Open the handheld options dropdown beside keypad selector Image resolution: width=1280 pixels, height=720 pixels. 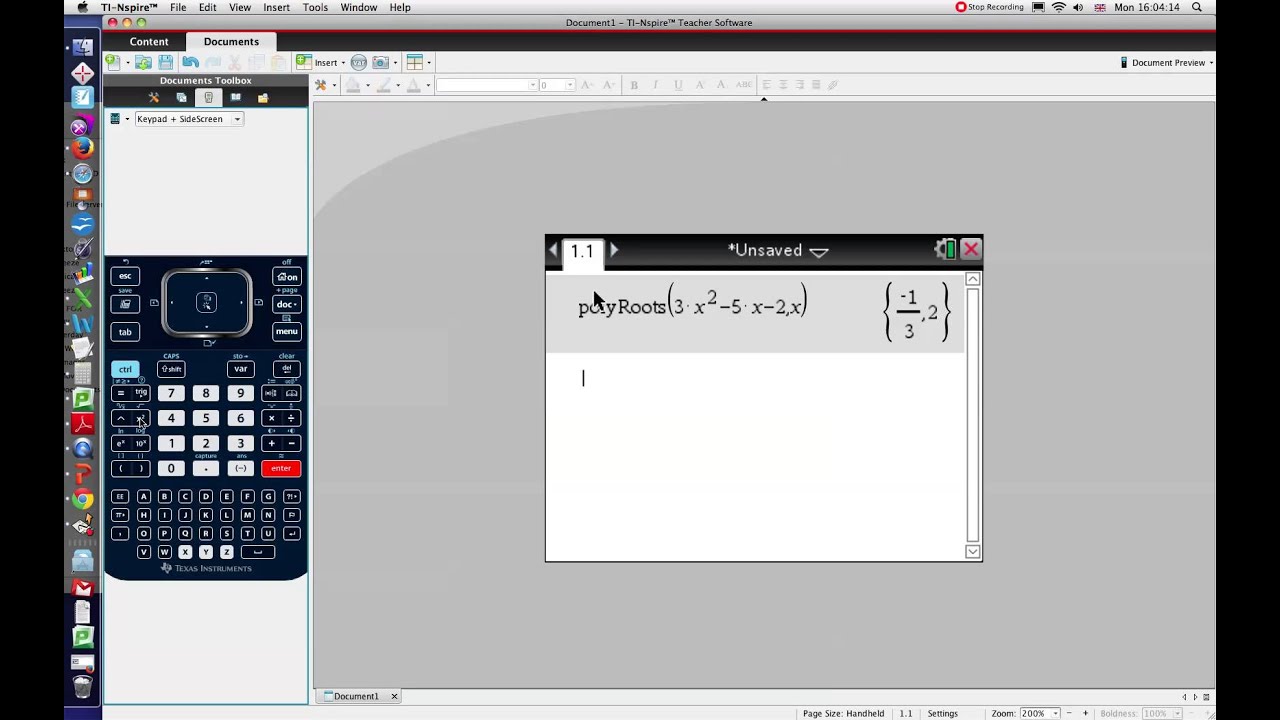127,119
